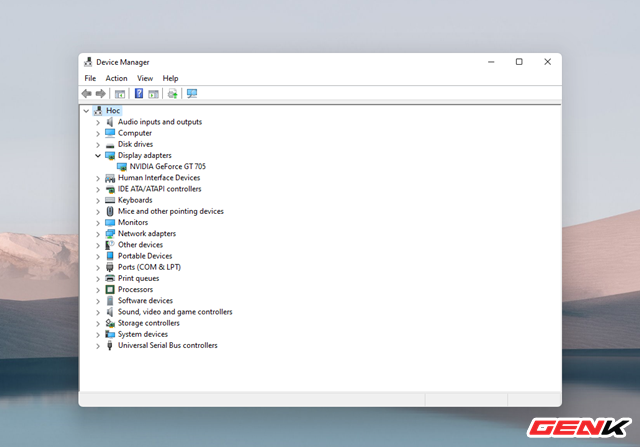This screenshot has height=447, width=640.
Task: Click the Show/Hide Console Tree icon
Action: coord(120,94)
